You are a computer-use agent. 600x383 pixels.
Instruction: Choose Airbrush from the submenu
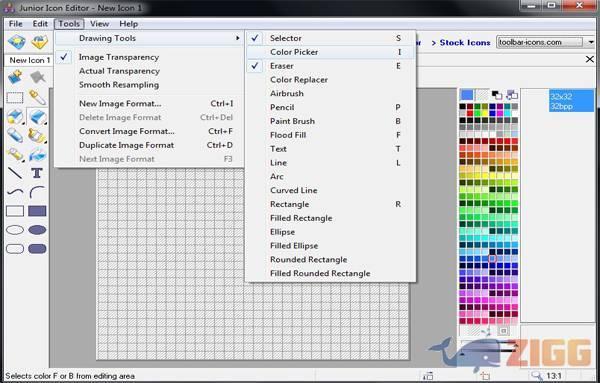tap(331, 93)
